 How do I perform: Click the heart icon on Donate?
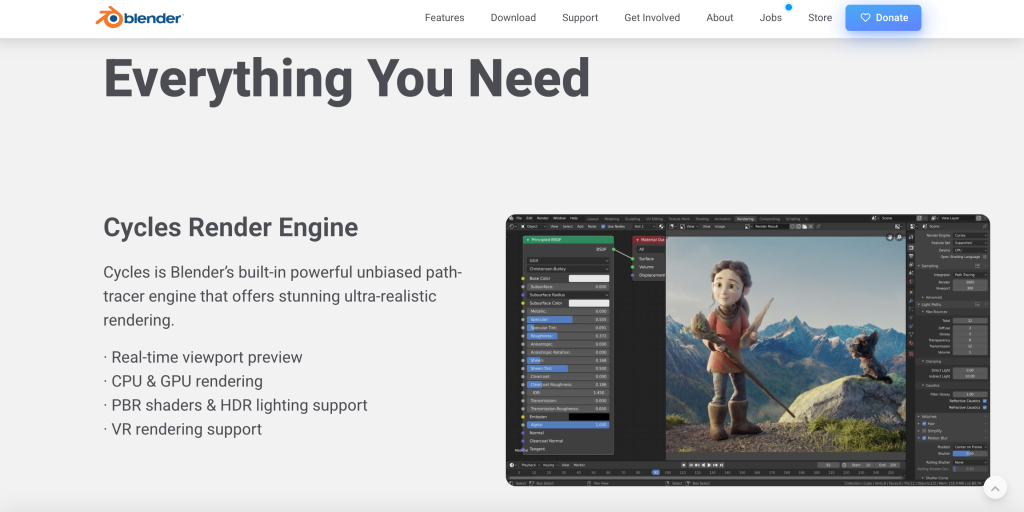(x=865, y=18)
